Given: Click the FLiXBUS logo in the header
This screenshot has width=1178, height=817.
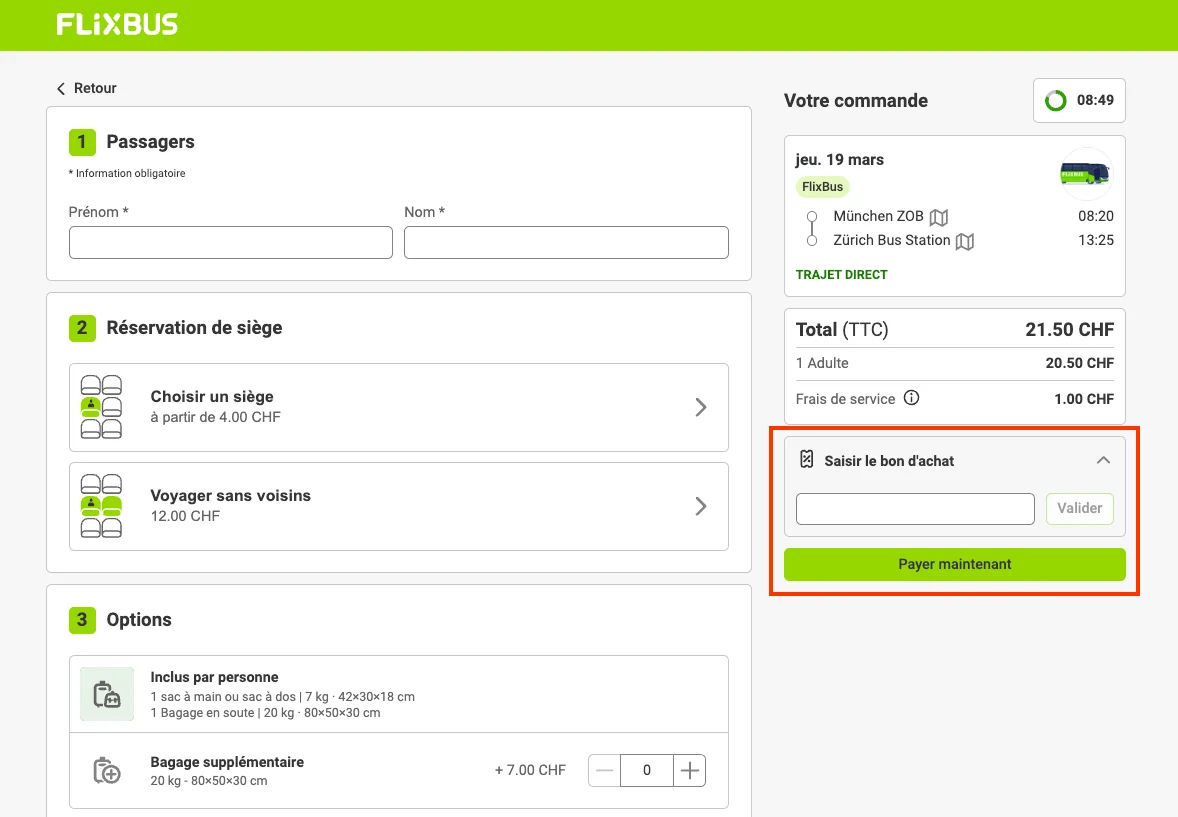Looking at the screenshot, I should click(116, 24).
